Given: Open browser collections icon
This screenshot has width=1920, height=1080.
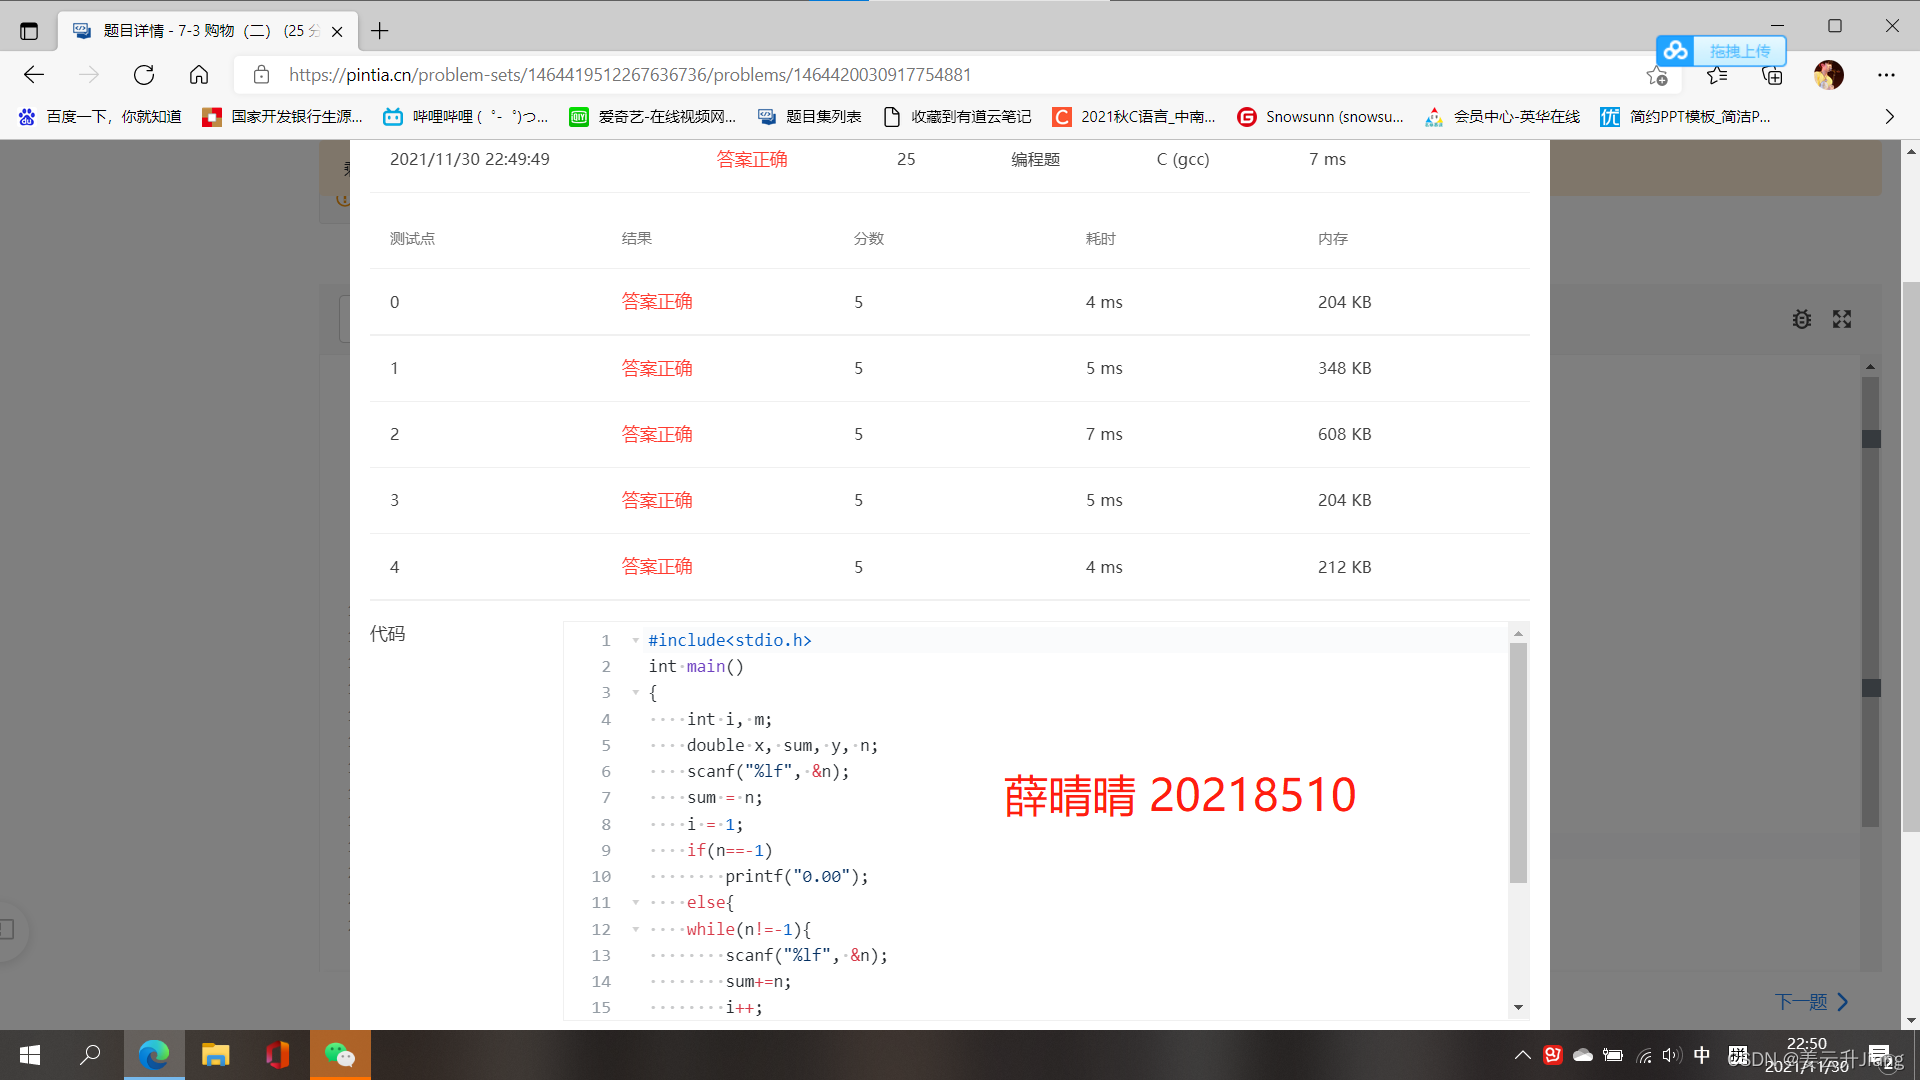Looking at the screenshot, I should [x=1772, y=75].
